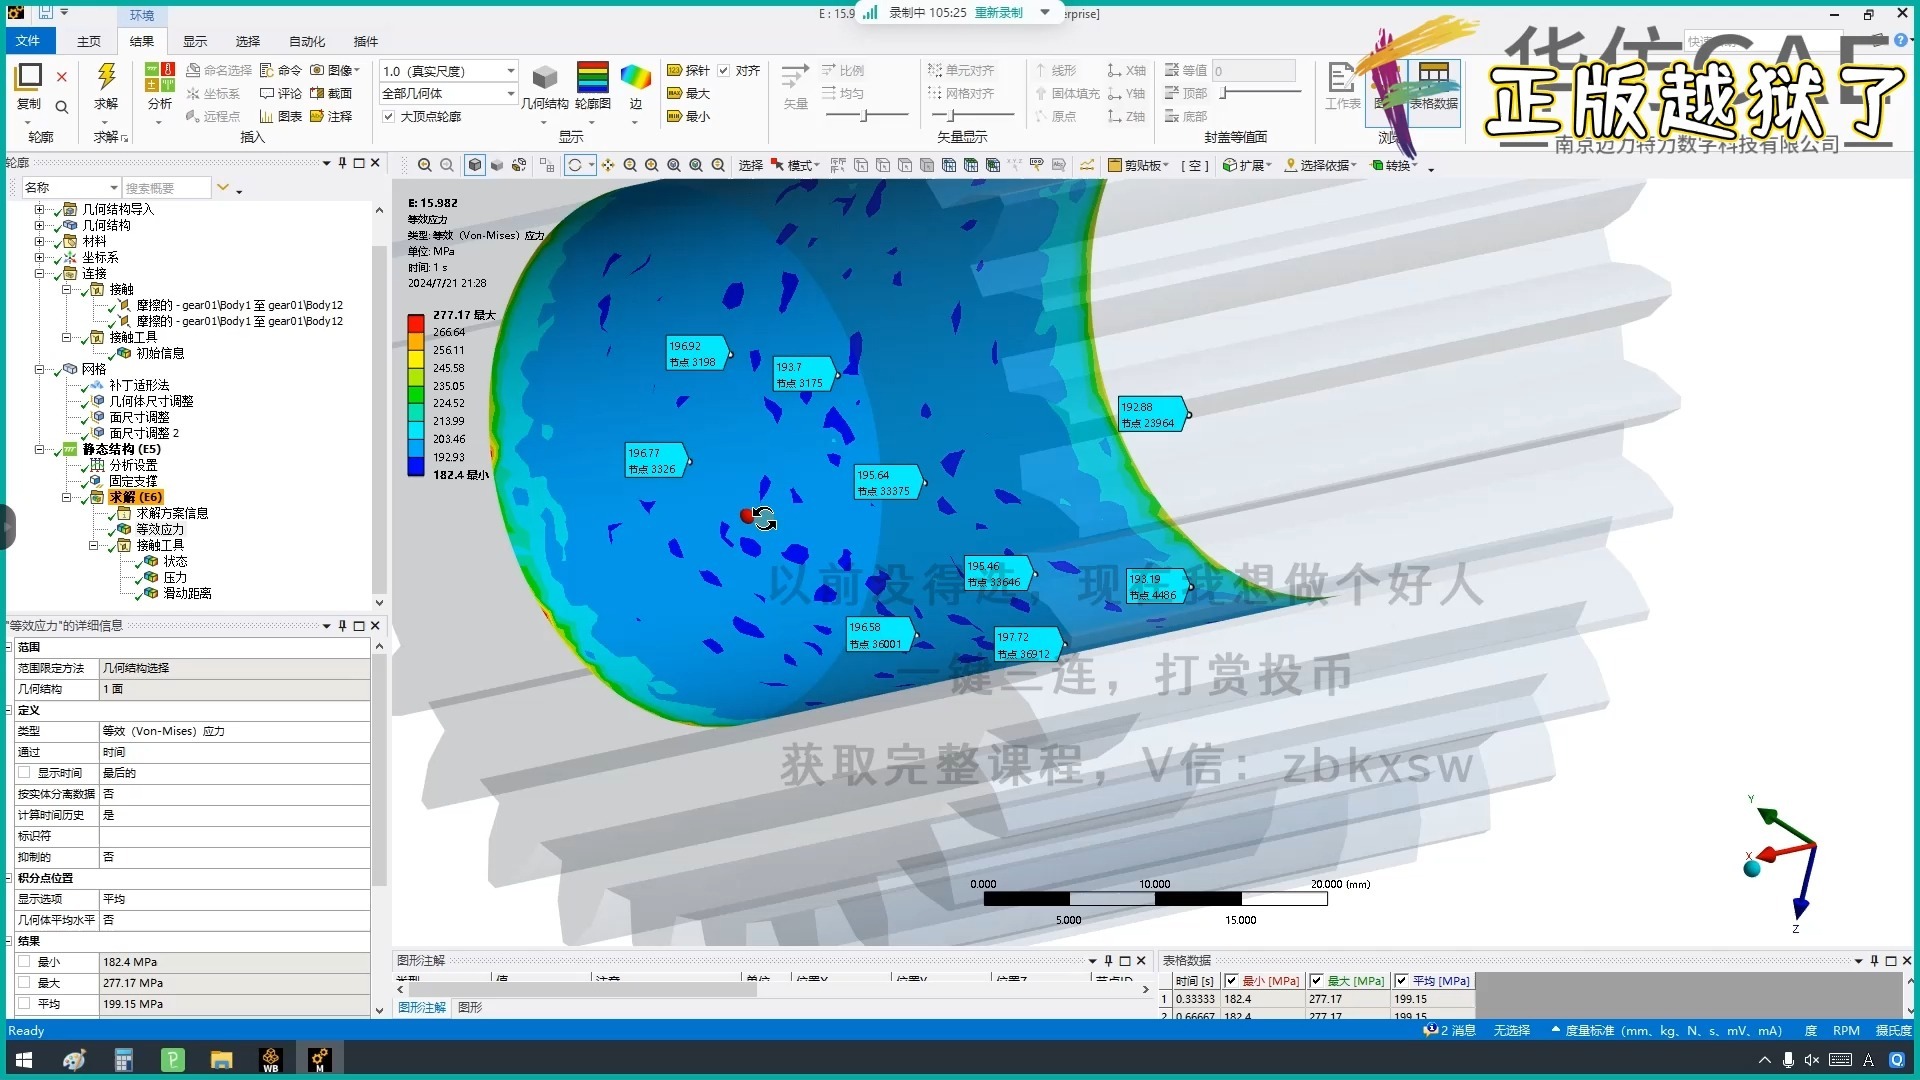The width and height of the screenshot is (1920, 1080).
Task: Select Pressure (压力) in the outline tree
Action: click(175, 577)
